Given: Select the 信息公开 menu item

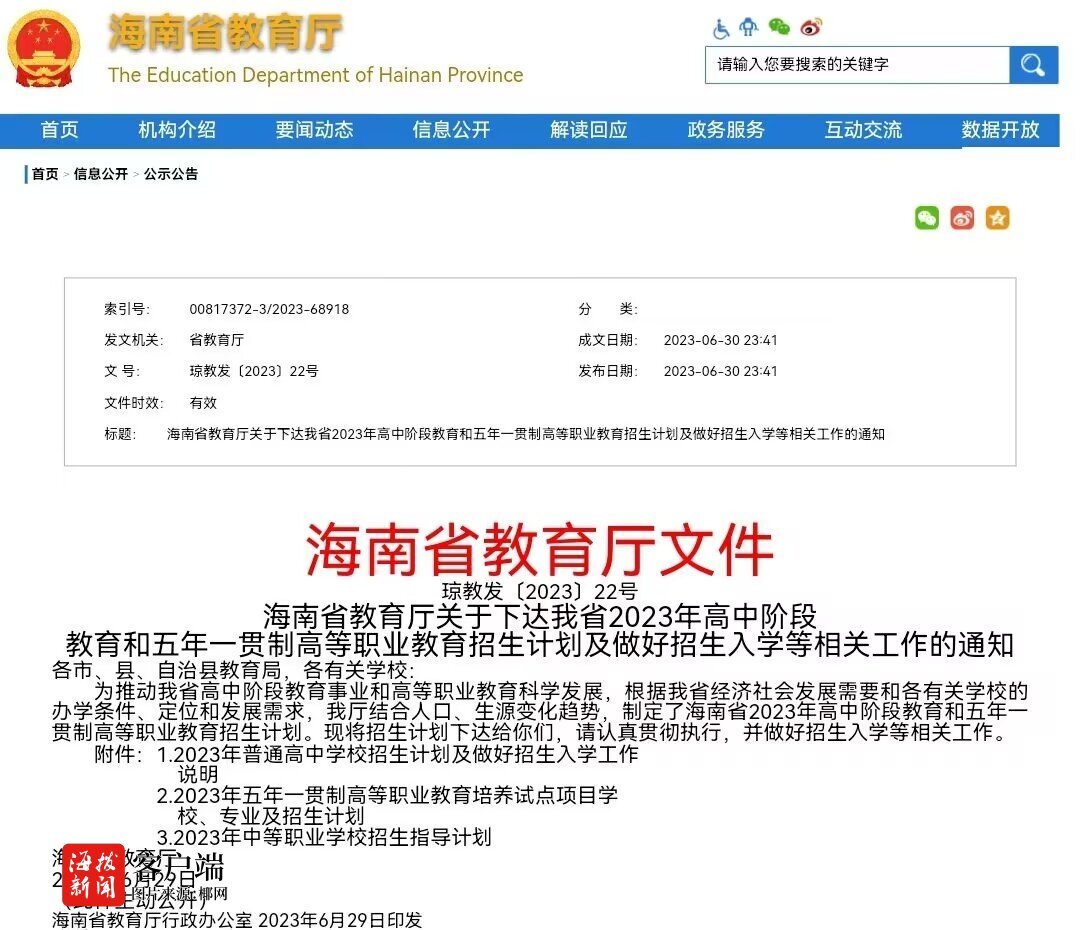Looking at the screenshot, I should click(451, 130).
